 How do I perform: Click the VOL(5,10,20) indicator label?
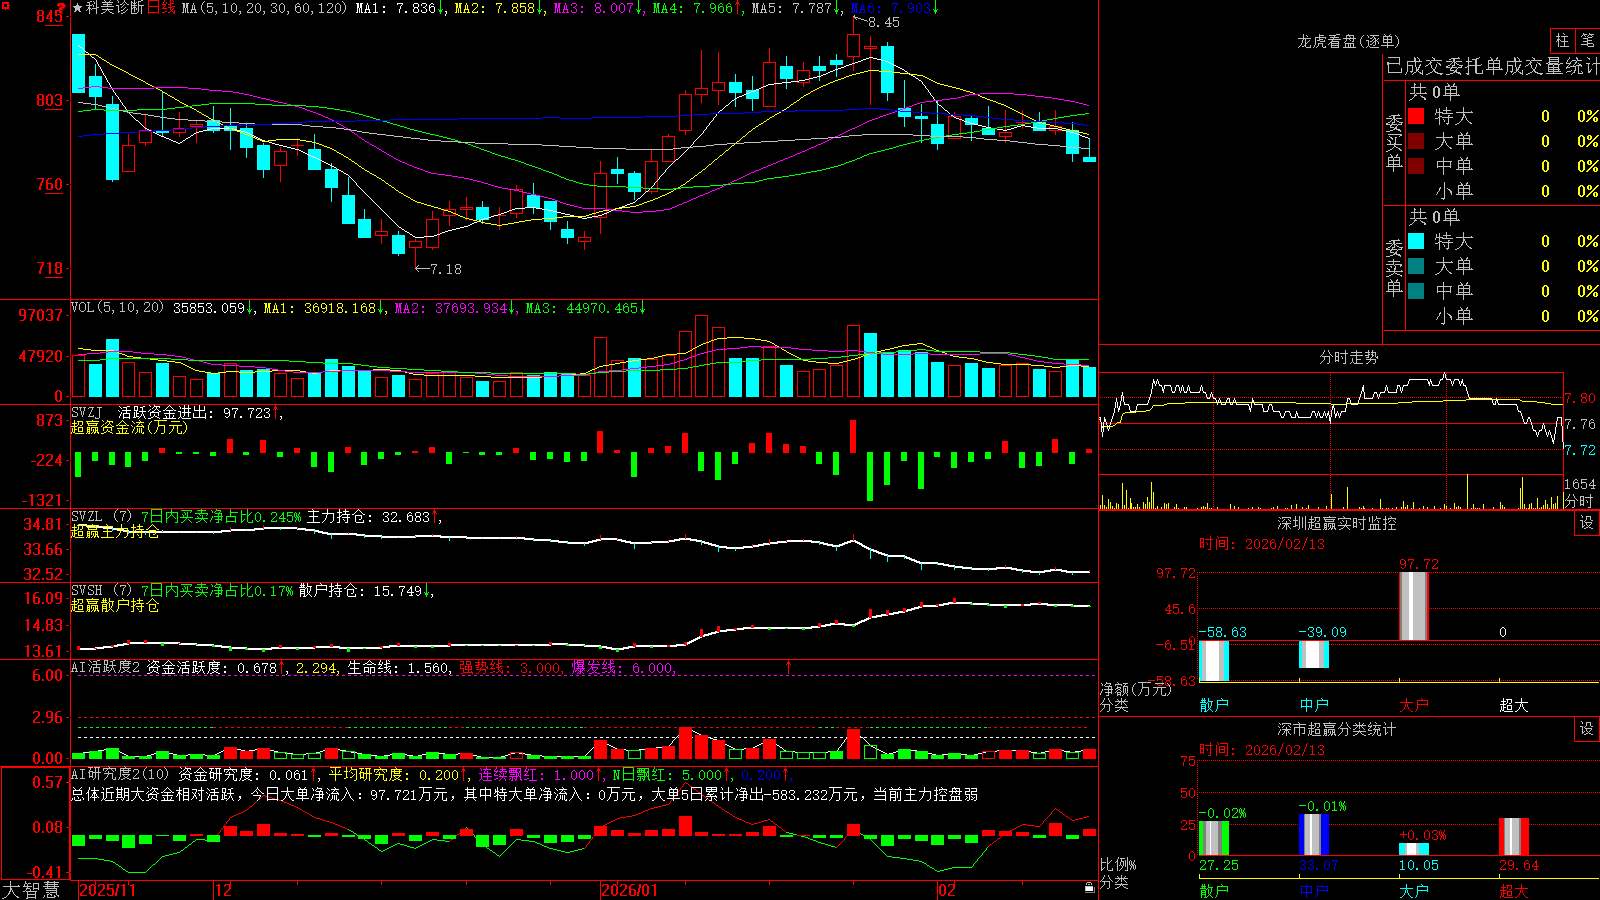click(x=117, y=308)
